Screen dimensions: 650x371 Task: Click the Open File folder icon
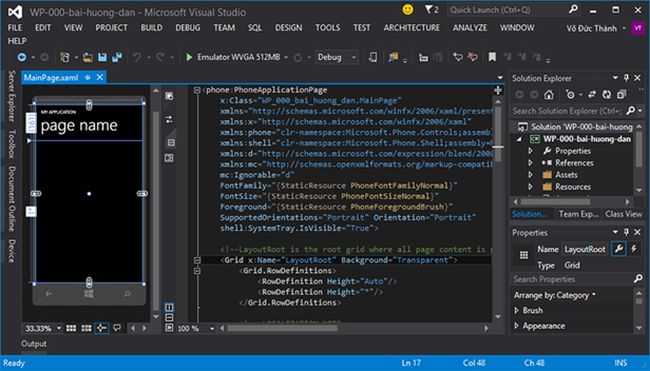tap(87, 57)
